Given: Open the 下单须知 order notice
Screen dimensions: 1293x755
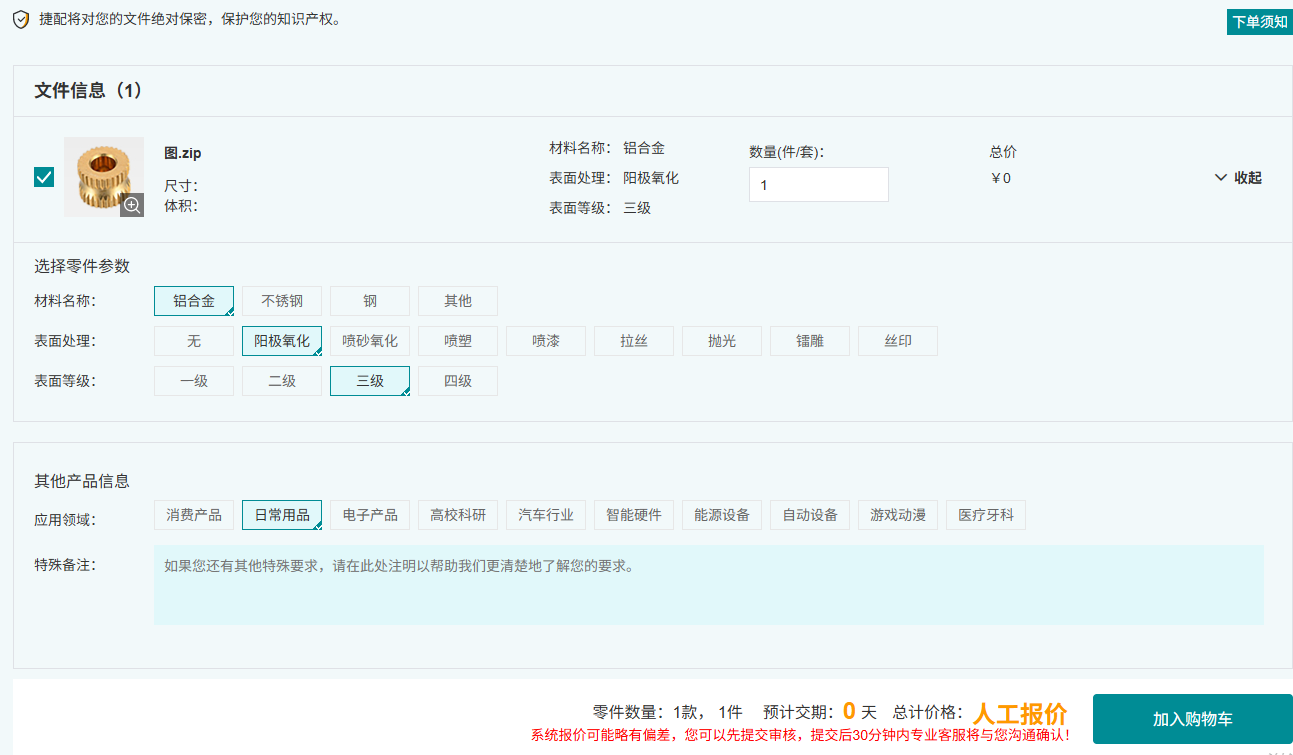Looking at the screenshot, I should [1259, 22].
